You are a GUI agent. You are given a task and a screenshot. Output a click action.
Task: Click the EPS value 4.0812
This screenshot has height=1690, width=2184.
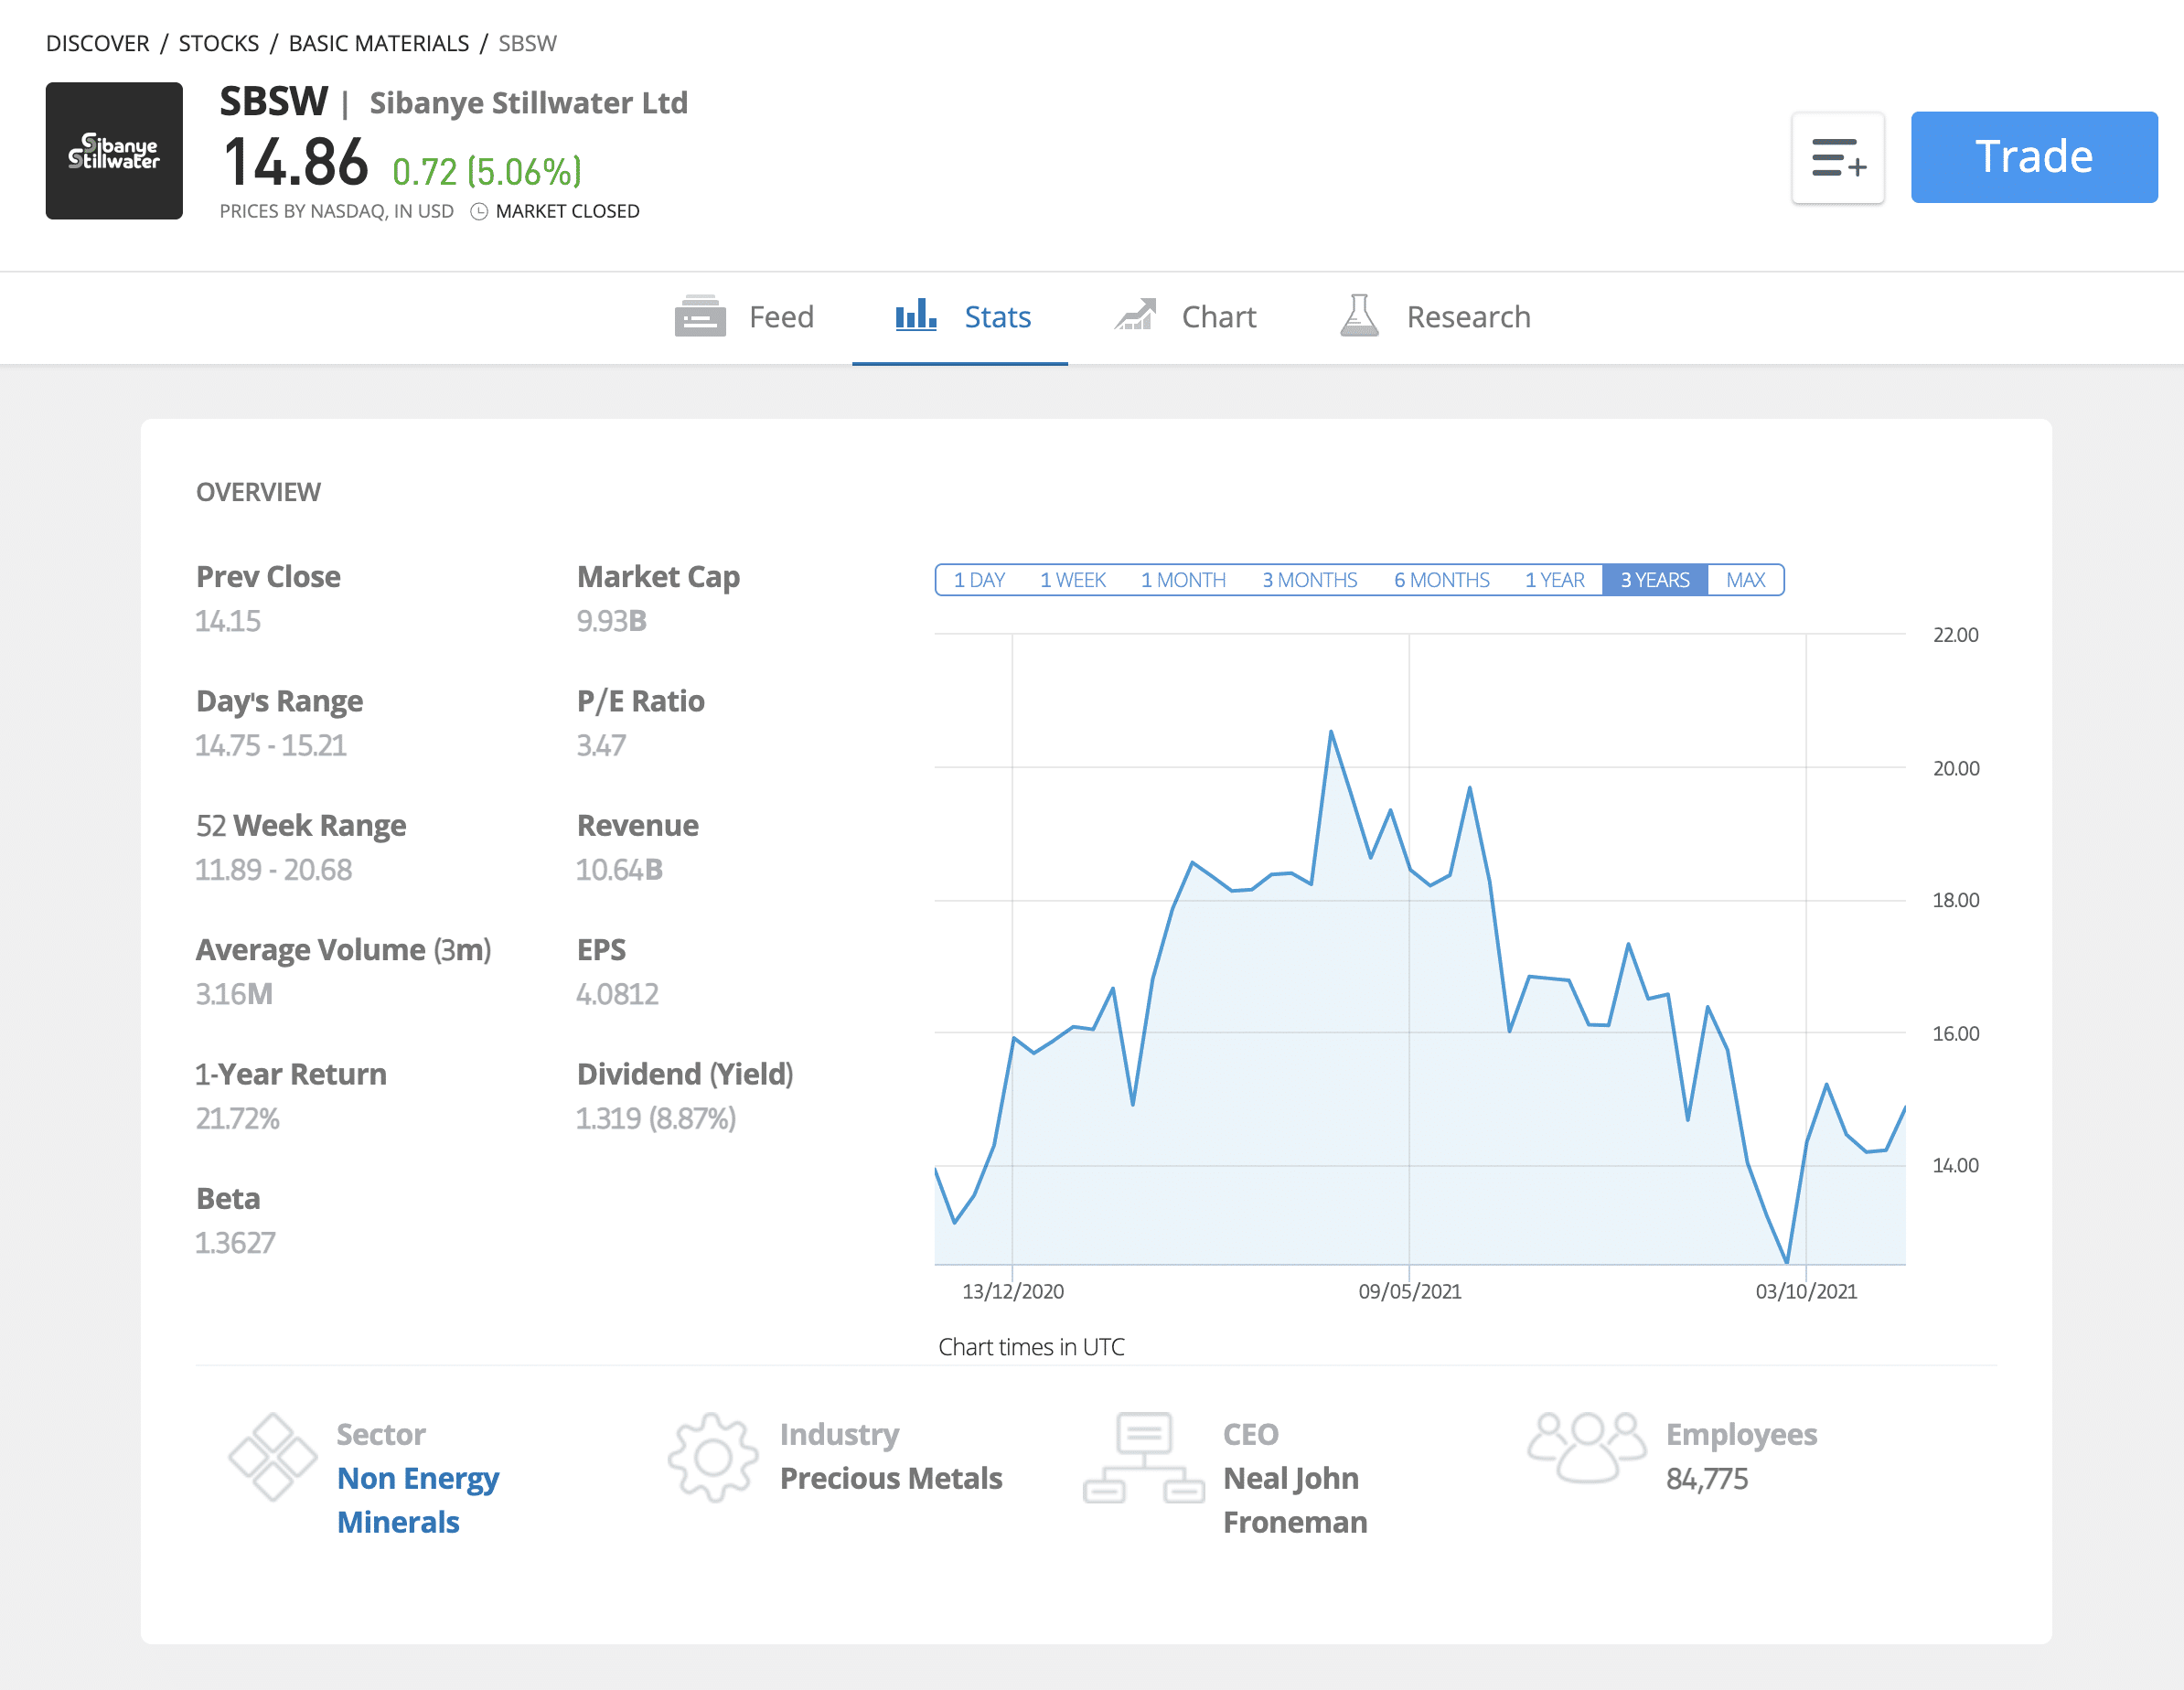[617, 994]
